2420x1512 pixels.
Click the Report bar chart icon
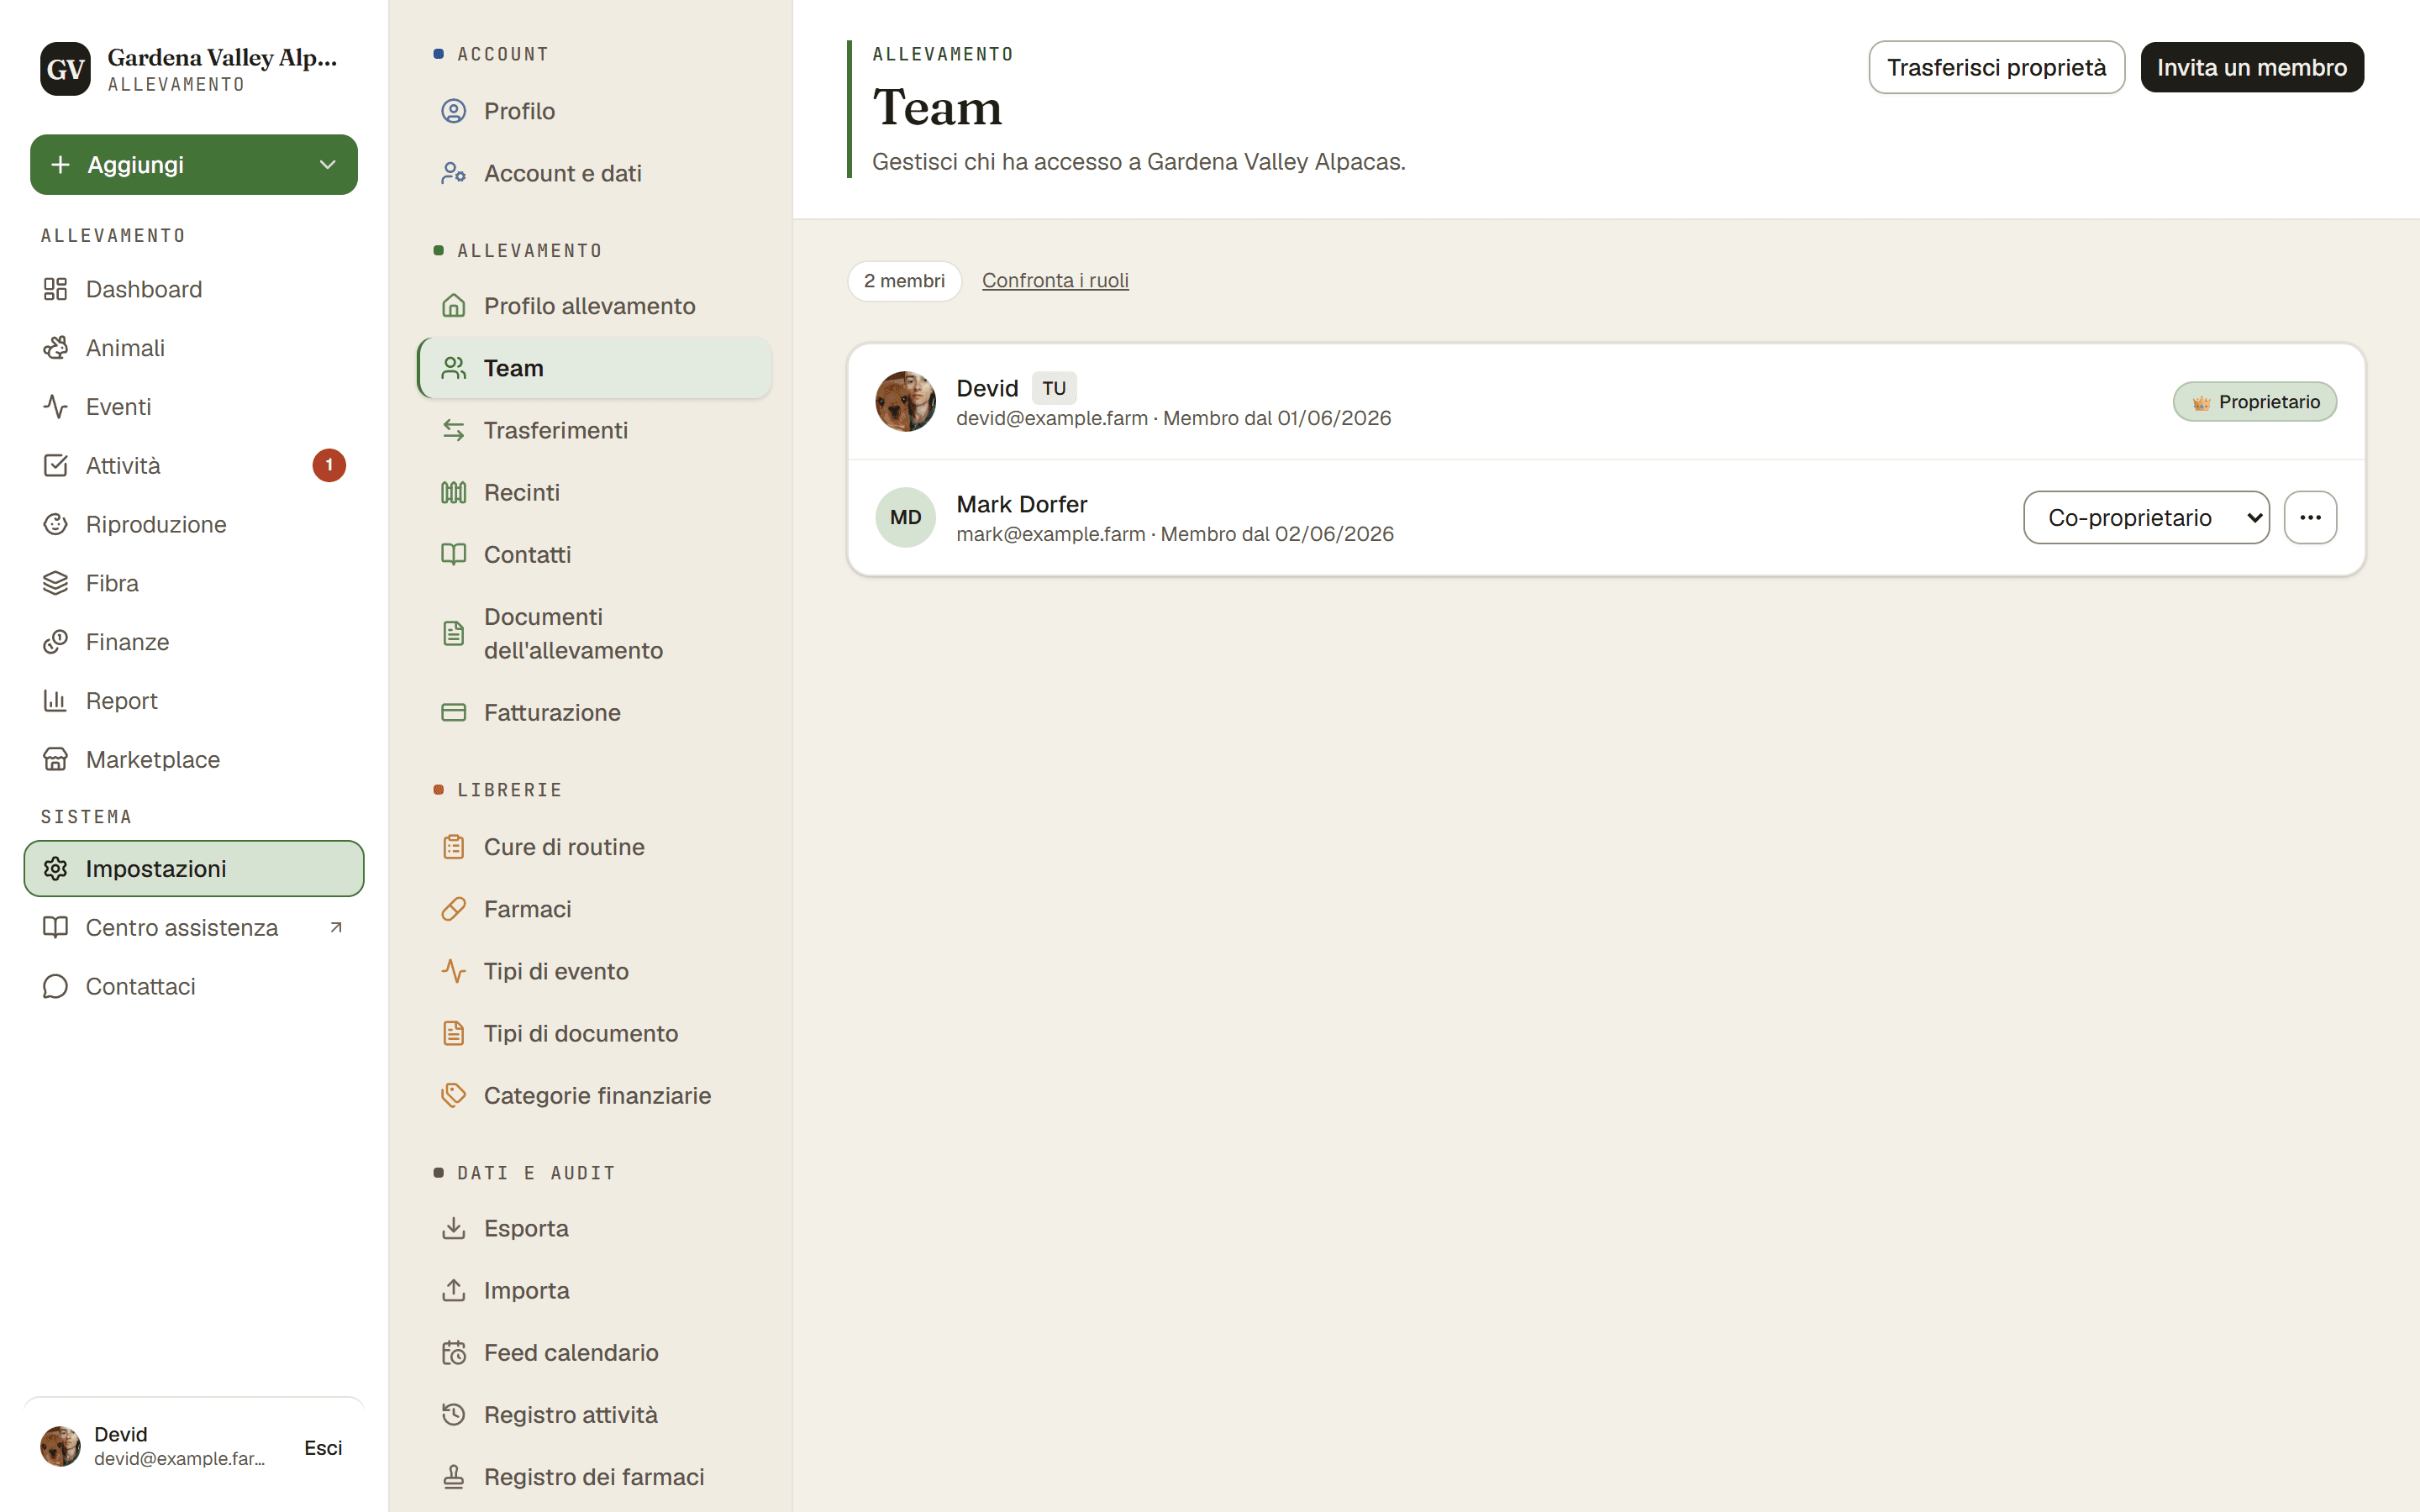pos(55,701)
